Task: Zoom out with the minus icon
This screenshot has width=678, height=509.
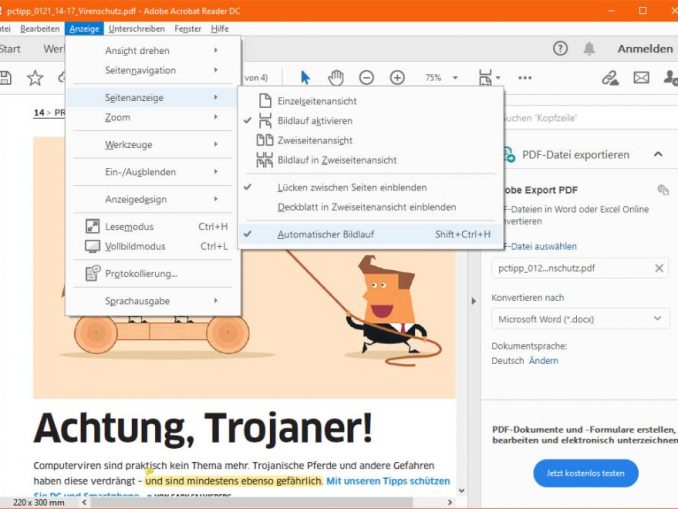Action: click(x=366, y=78)
